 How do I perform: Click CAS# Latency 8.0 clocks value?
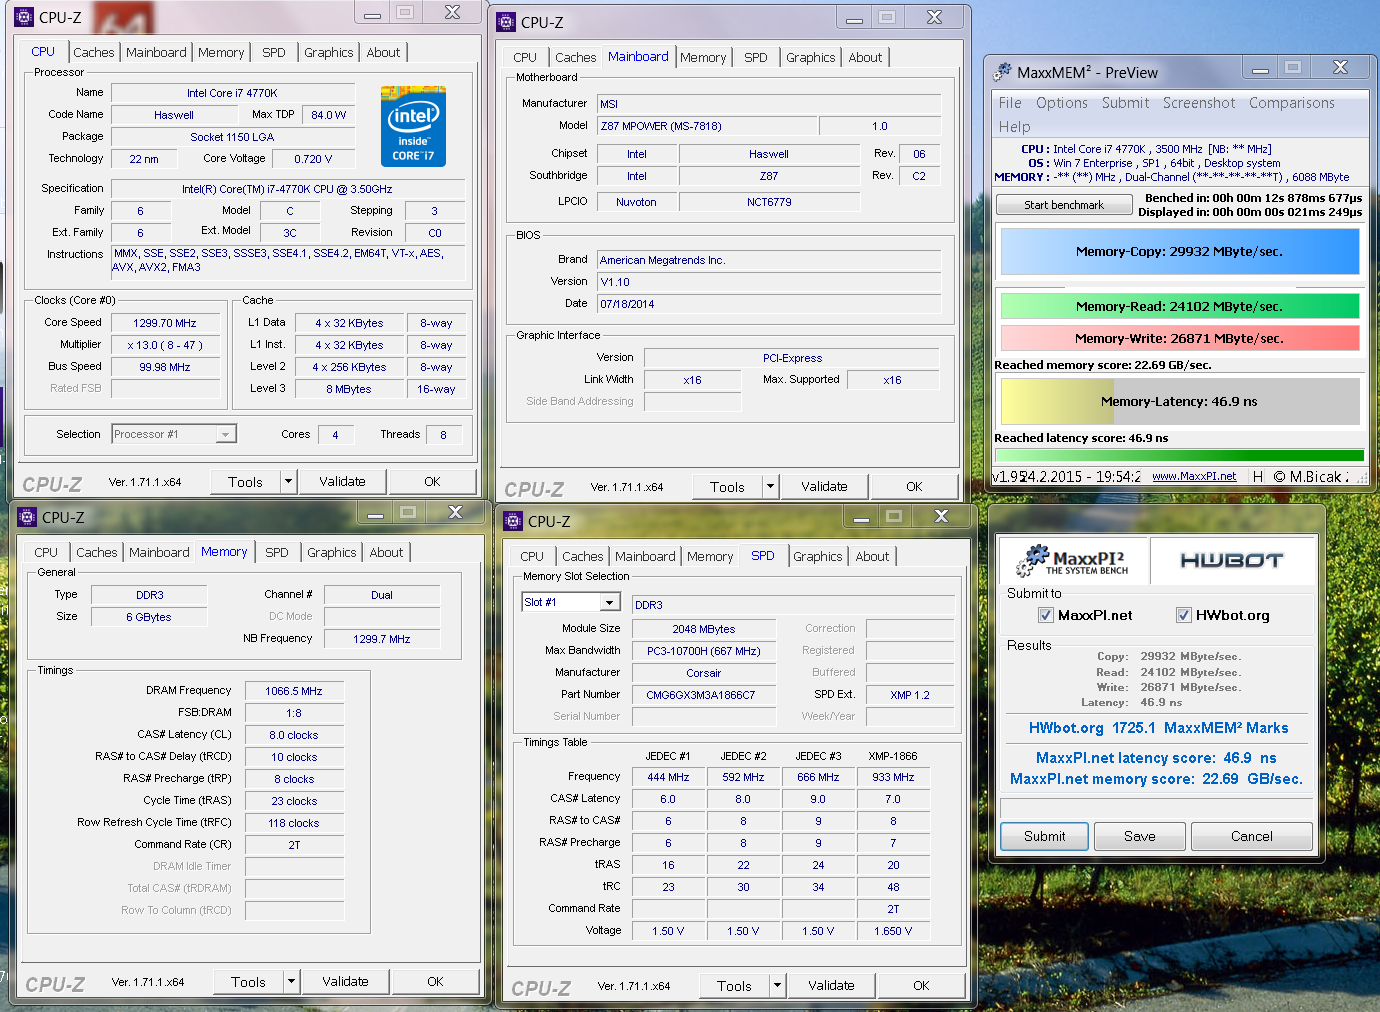(294, 735)
